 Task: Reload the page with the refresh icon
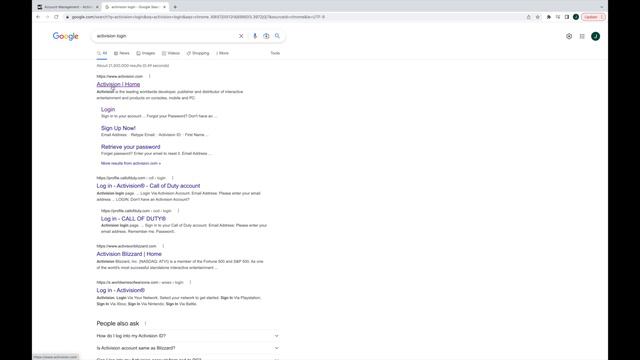click(56, 17)
